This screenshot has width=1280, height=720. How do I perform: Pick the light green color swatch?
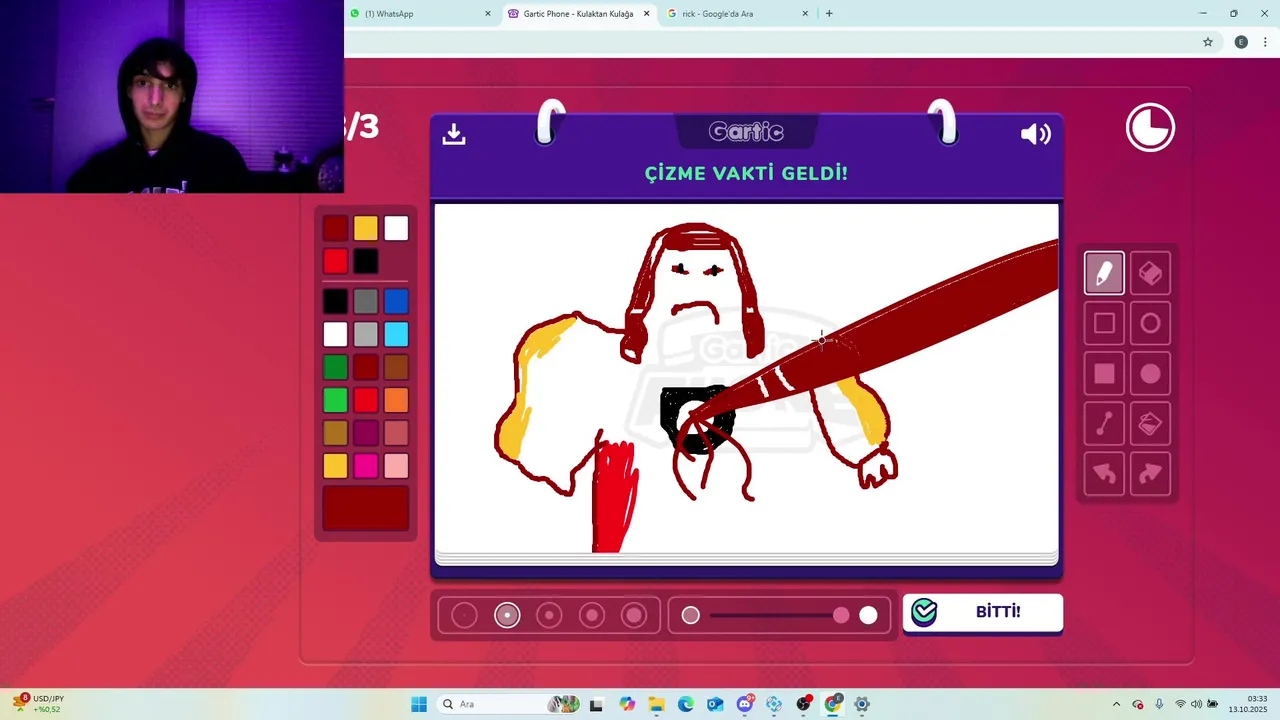(x=336, y=400)
